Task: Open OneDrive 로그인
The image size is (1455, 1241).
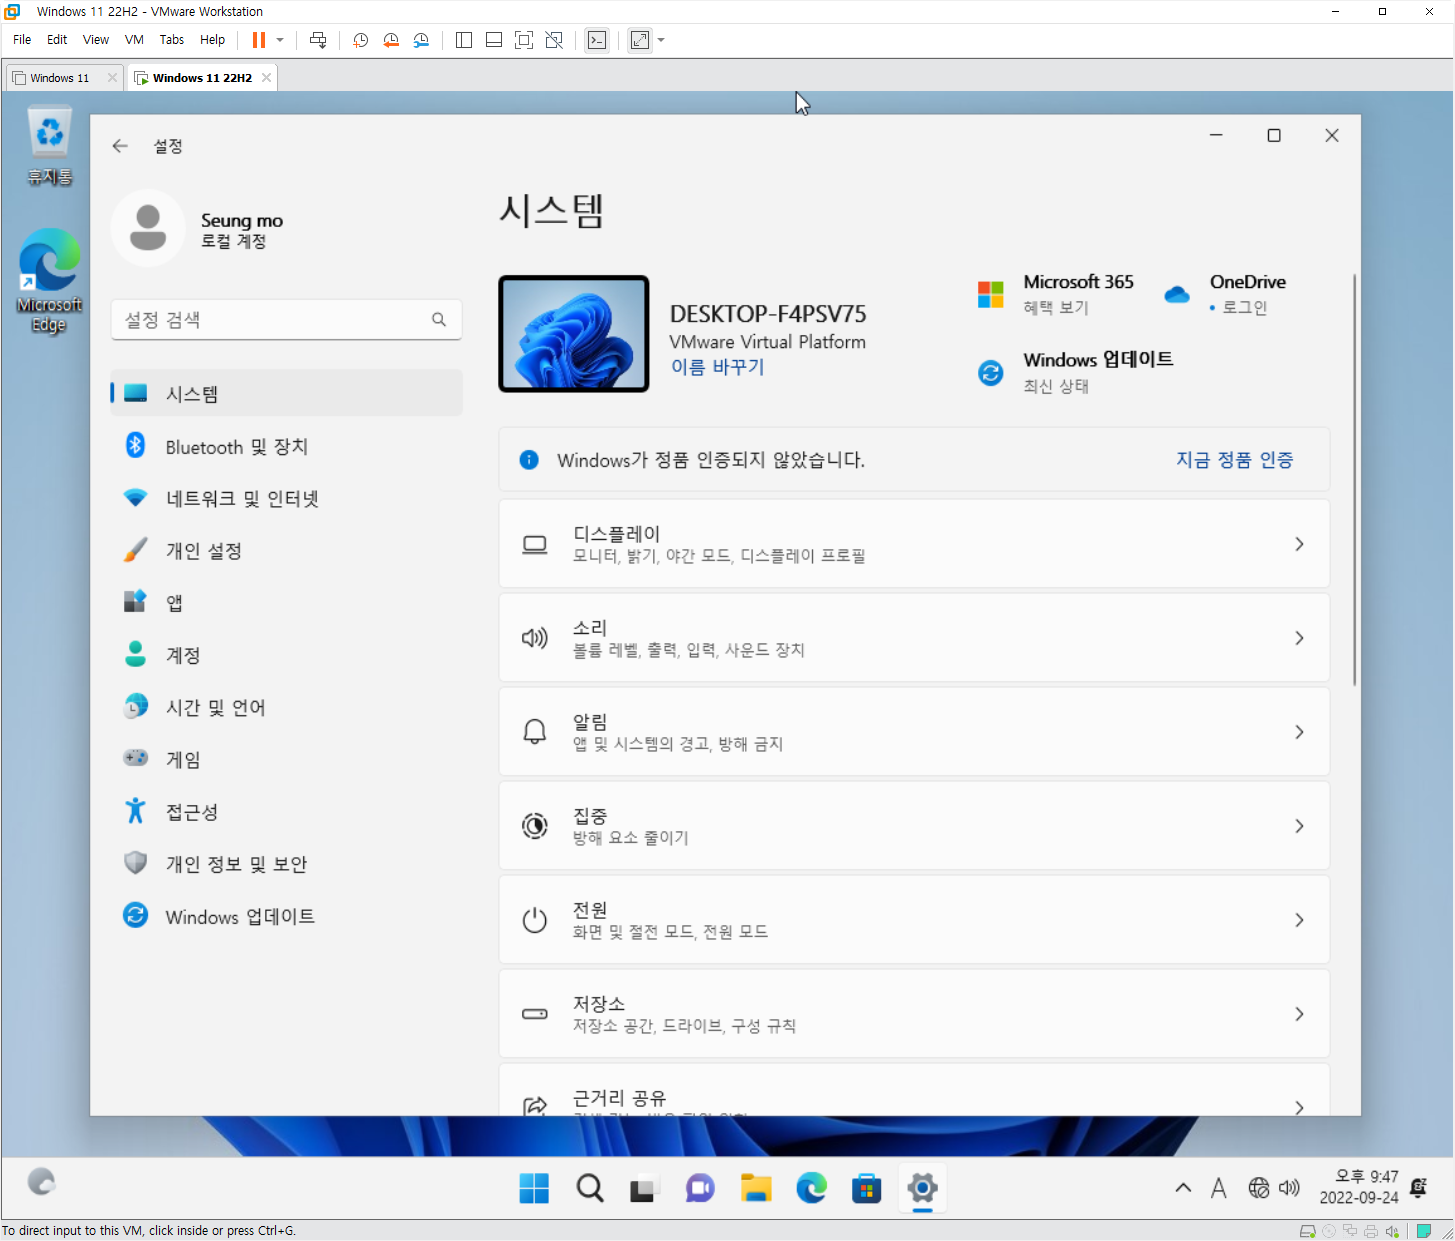Action: point(1226,294)
